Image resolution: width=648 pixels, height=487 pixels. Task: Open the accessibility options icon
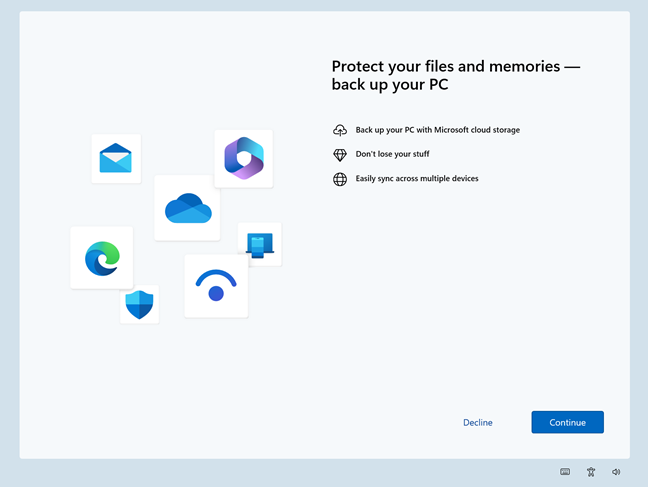pos(591,472)
